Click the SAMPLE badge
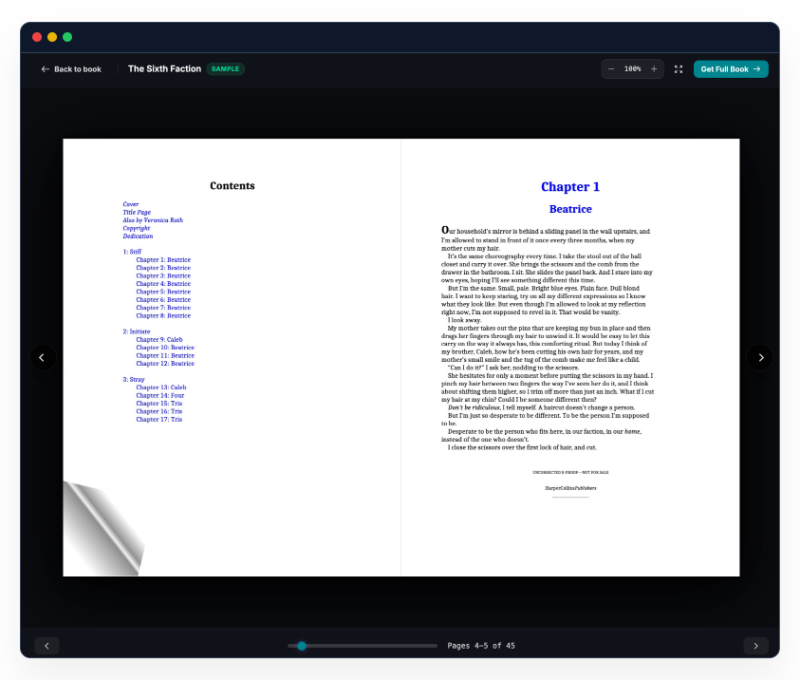Viewport: 800px width, 680px height. 225,69
